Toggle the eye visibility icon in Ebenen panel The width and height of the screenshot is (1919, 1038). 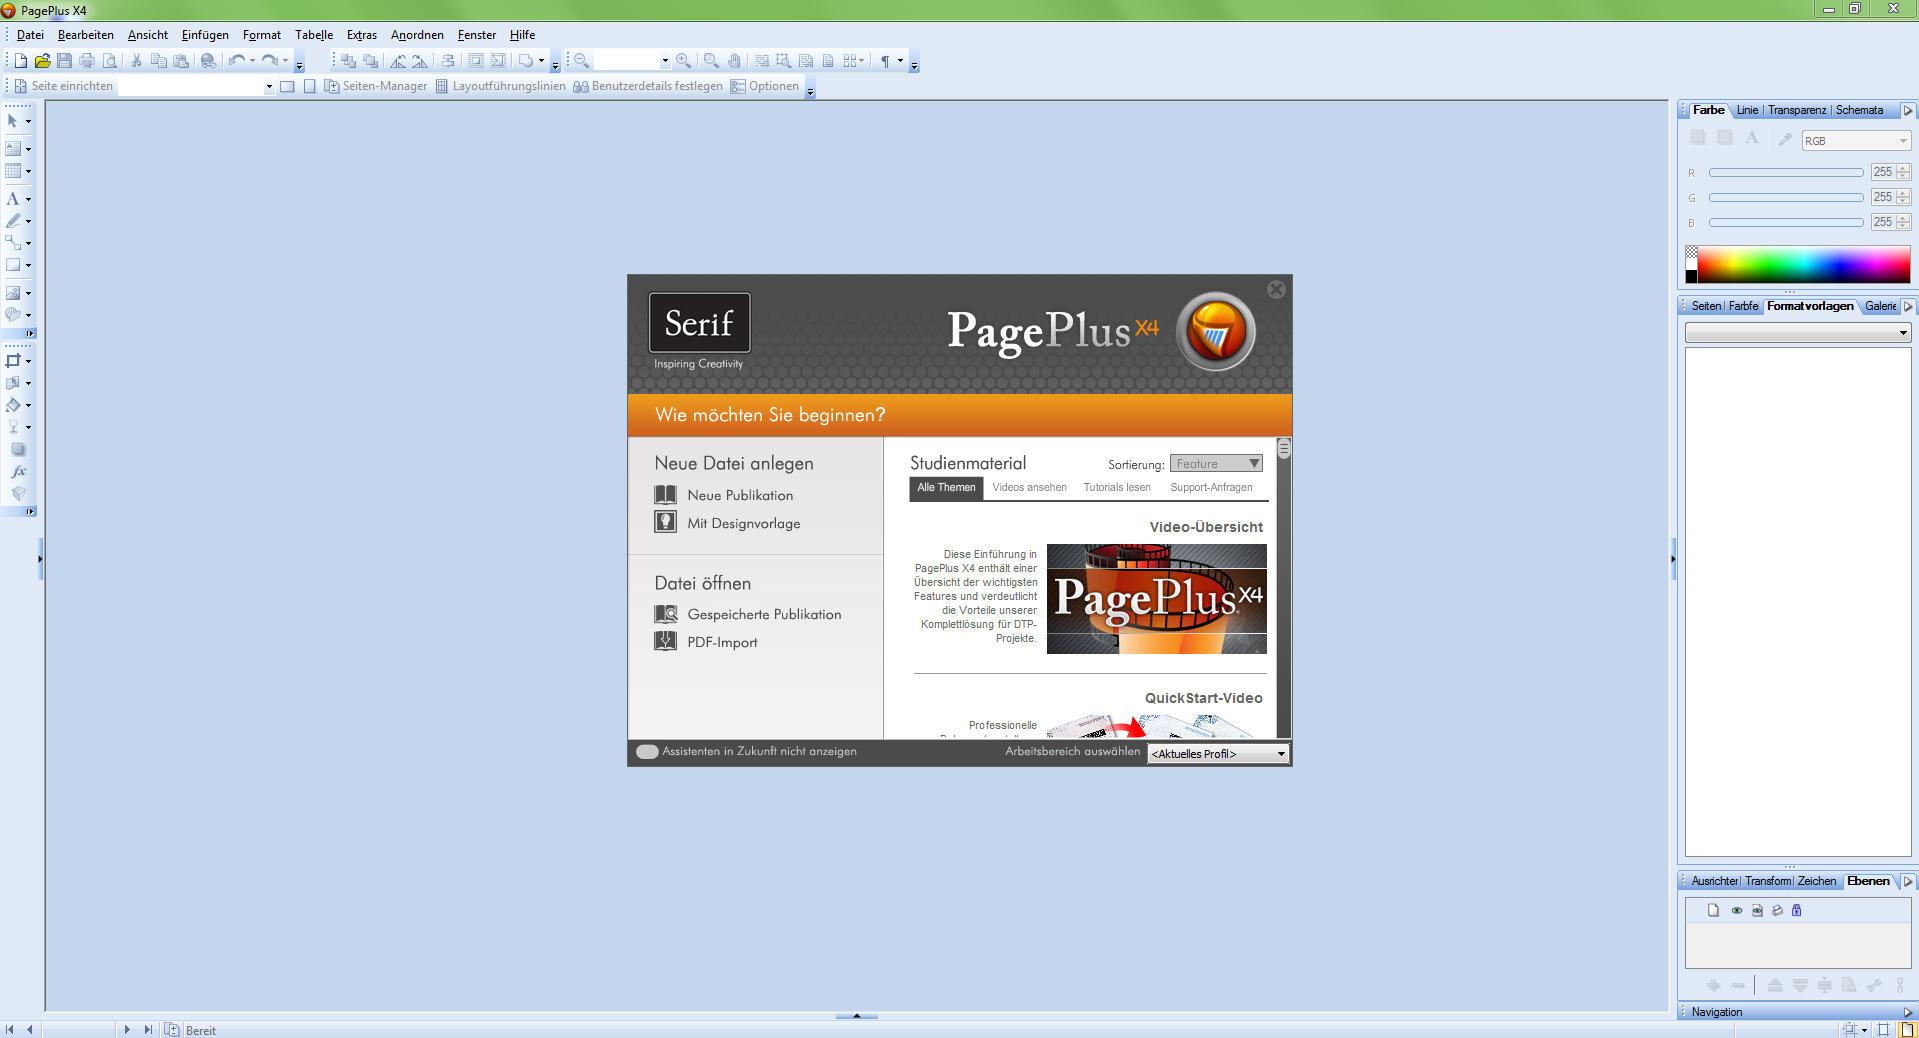(1737, 910)
